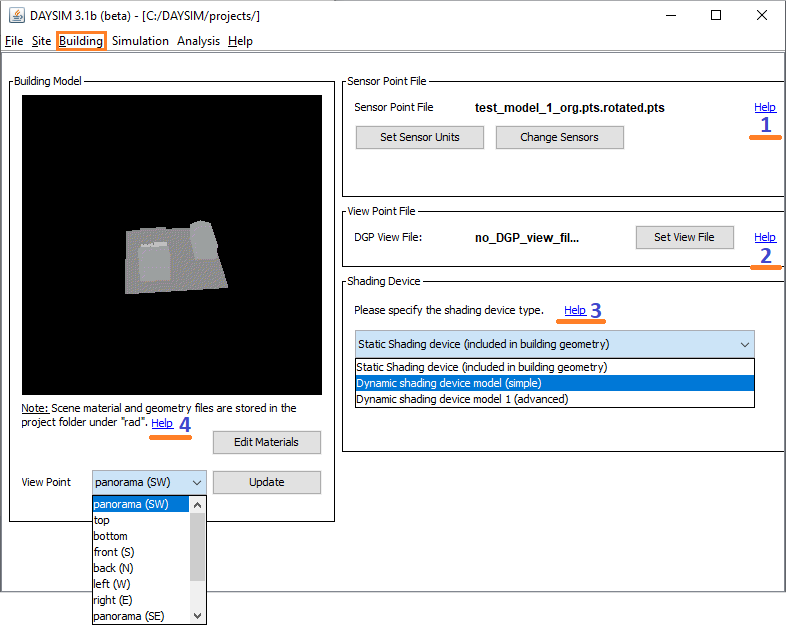786x636 pixels.
Task: Click the Change Sensors button
Action: click(559, 137)
